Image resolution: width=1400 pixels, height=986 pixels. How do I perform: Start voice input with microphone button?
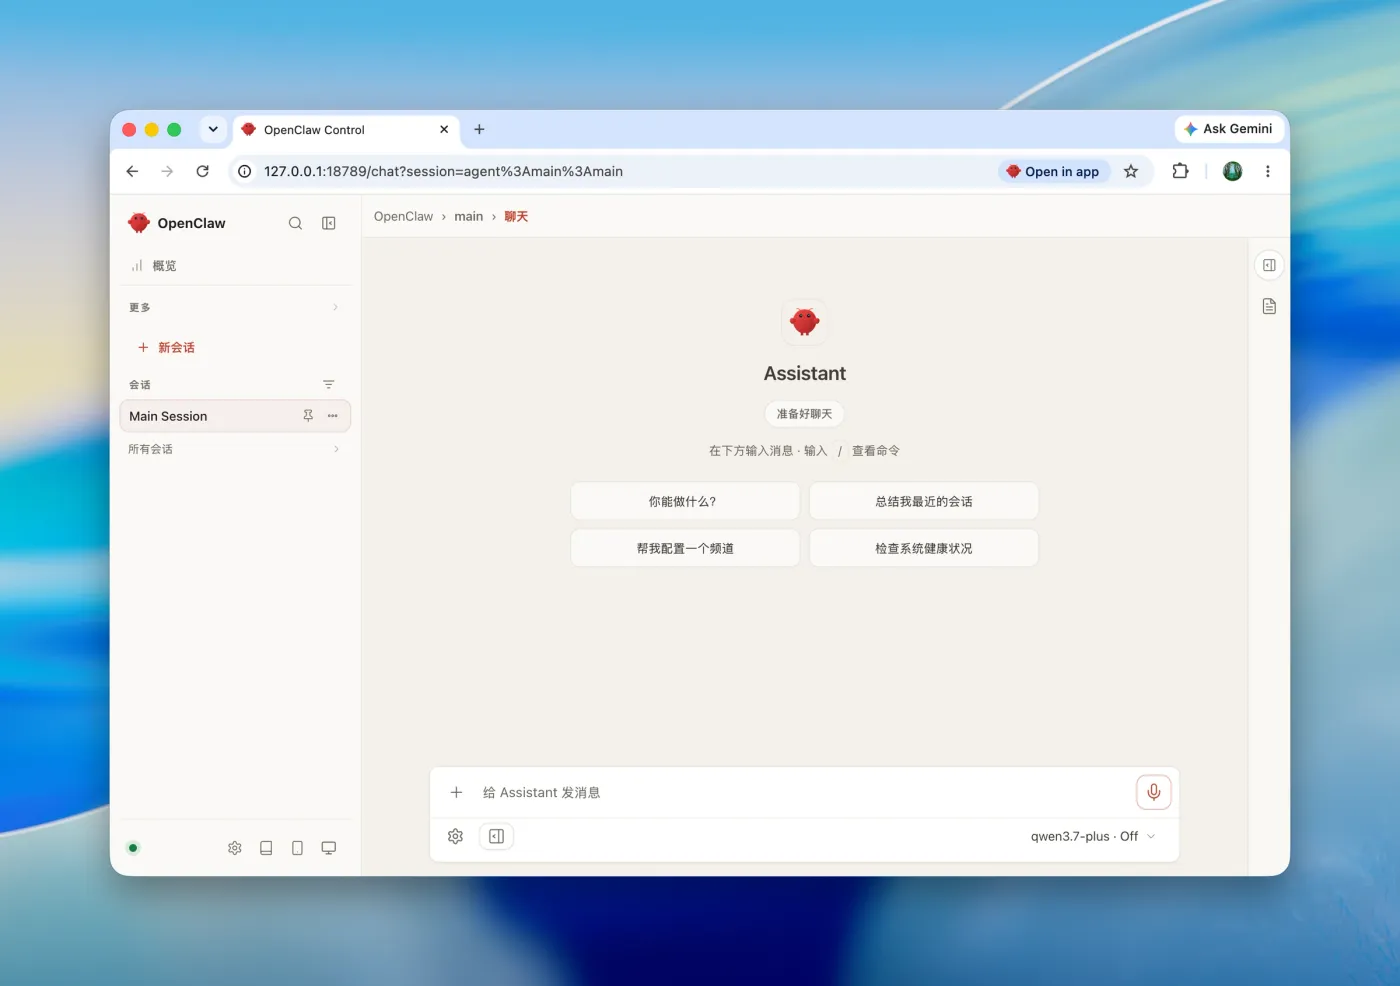(x=1153, y=792)
